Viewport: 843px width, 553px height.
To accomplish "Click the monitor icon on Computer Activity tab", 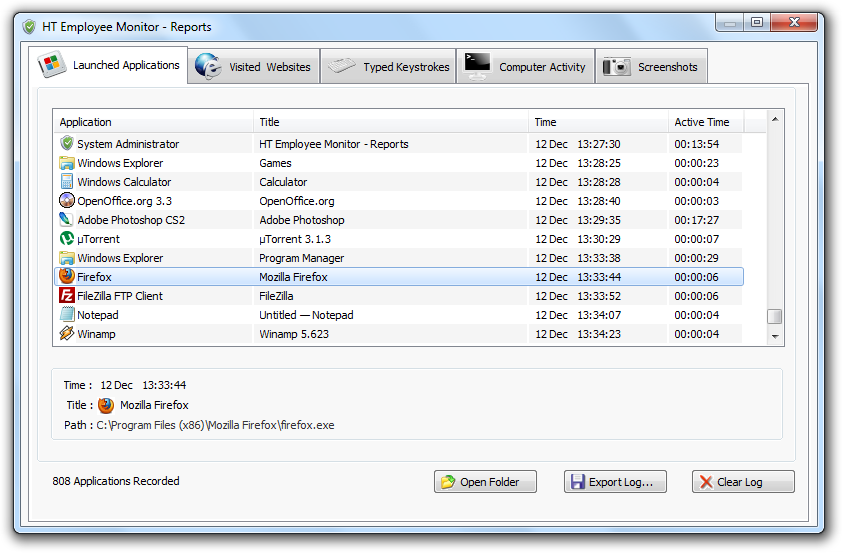I will tap(477, 66).
